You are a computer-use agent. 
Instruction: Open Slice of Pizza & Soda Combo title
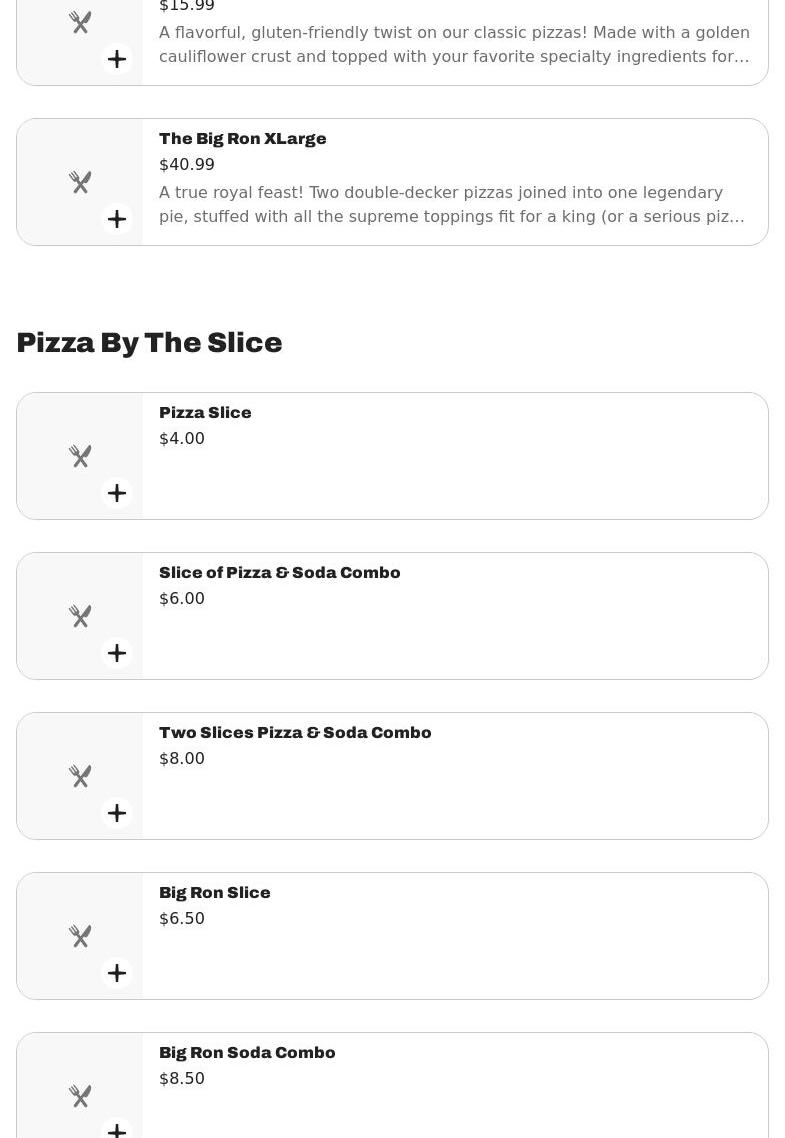(x=279, y=573)
